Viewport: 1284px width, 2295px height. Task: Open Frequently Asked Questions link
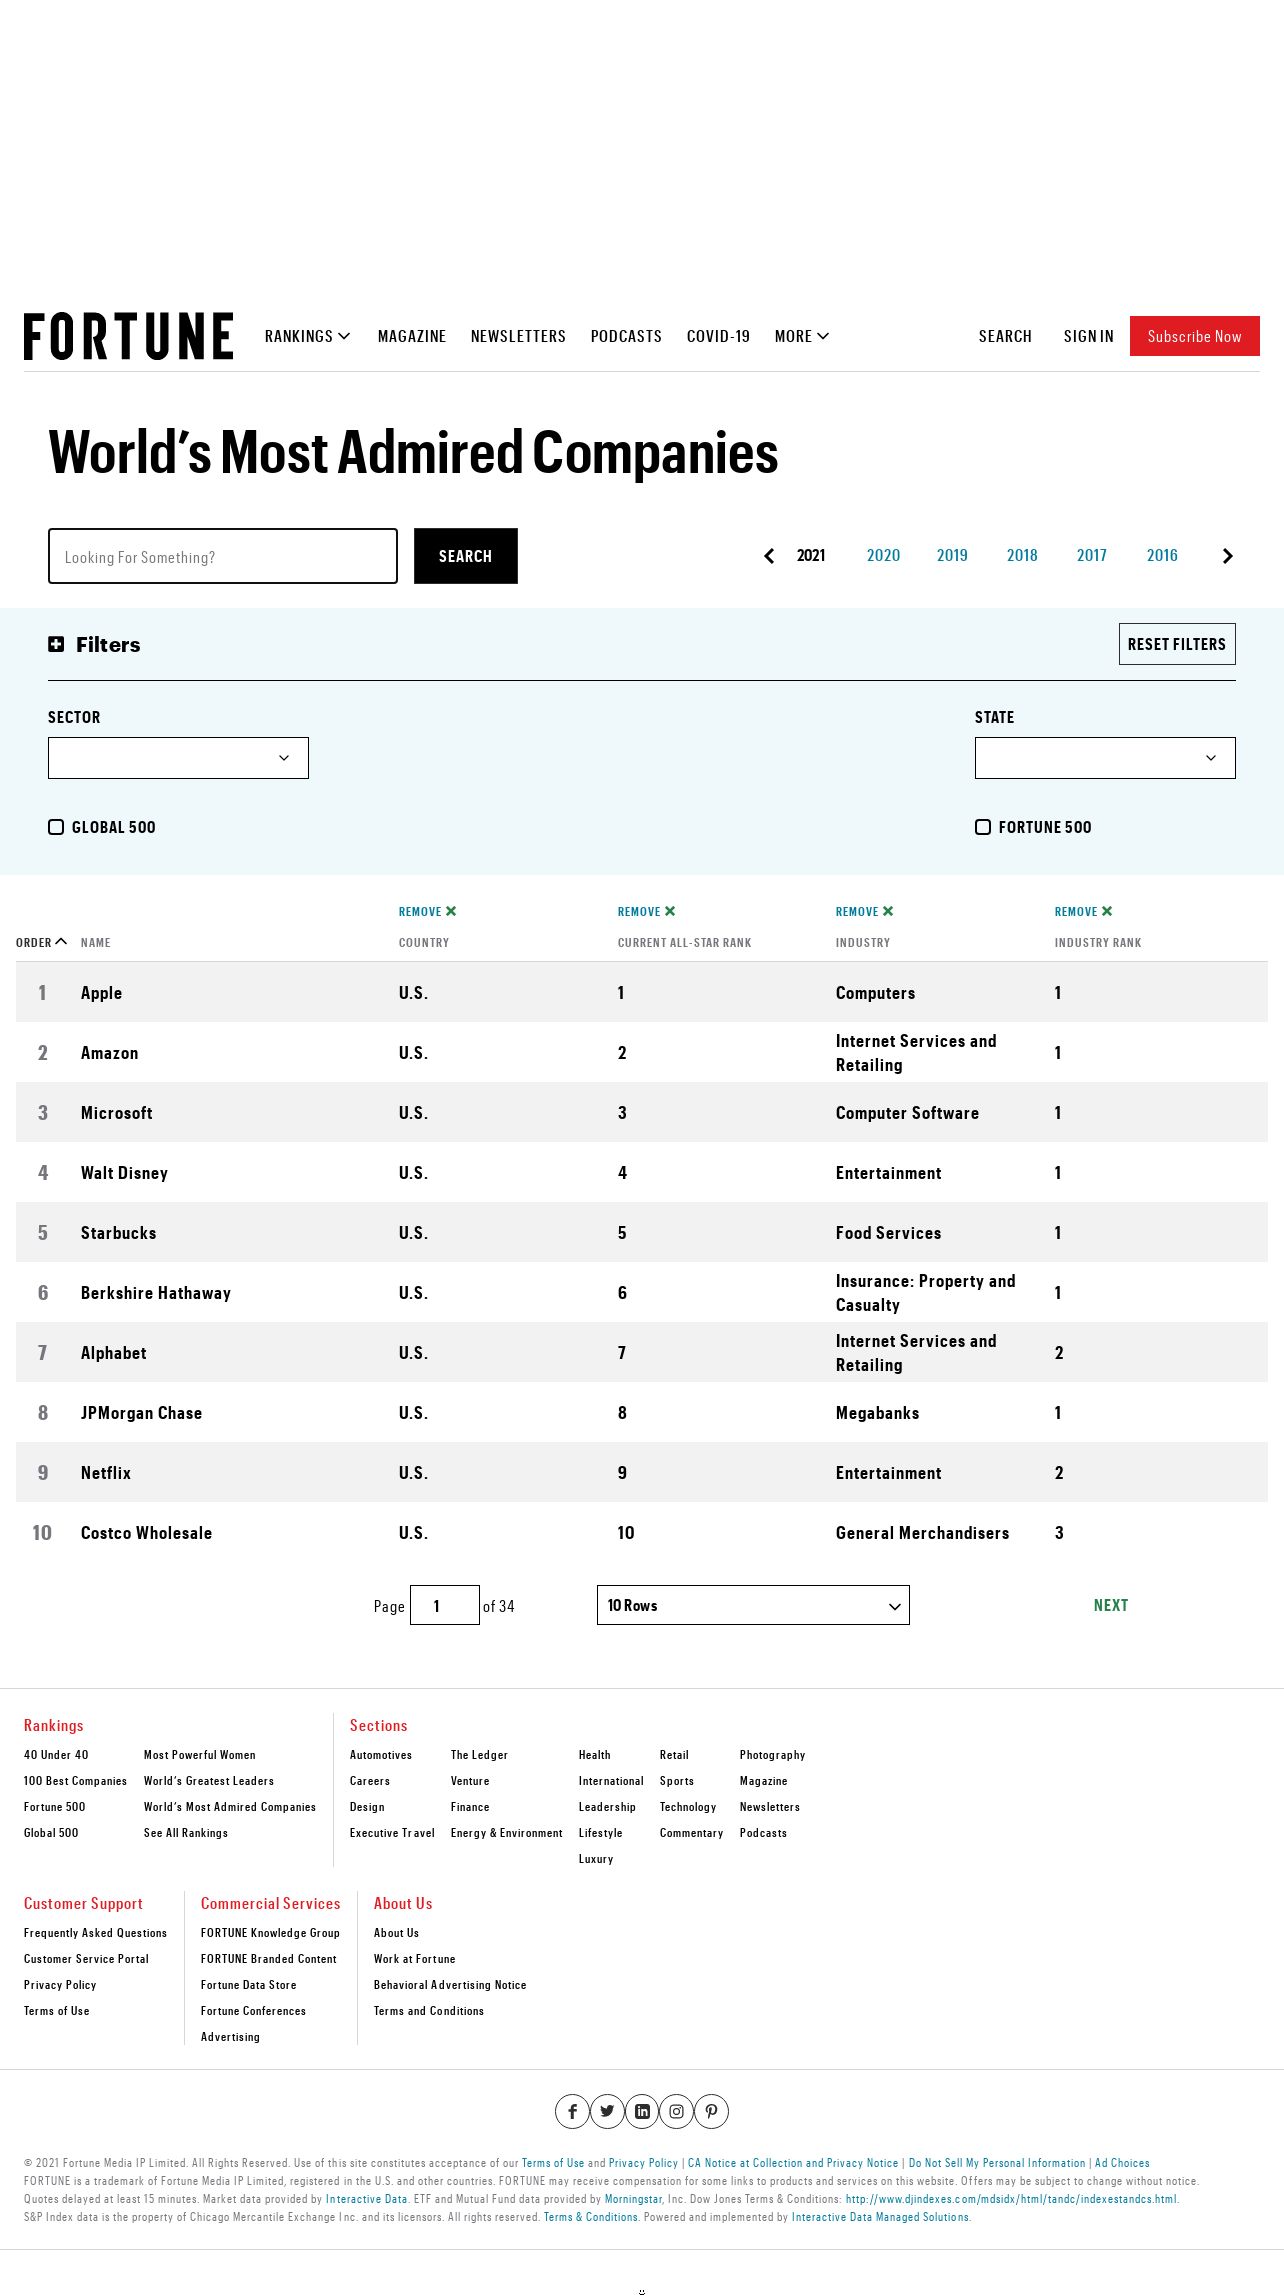96,1933
